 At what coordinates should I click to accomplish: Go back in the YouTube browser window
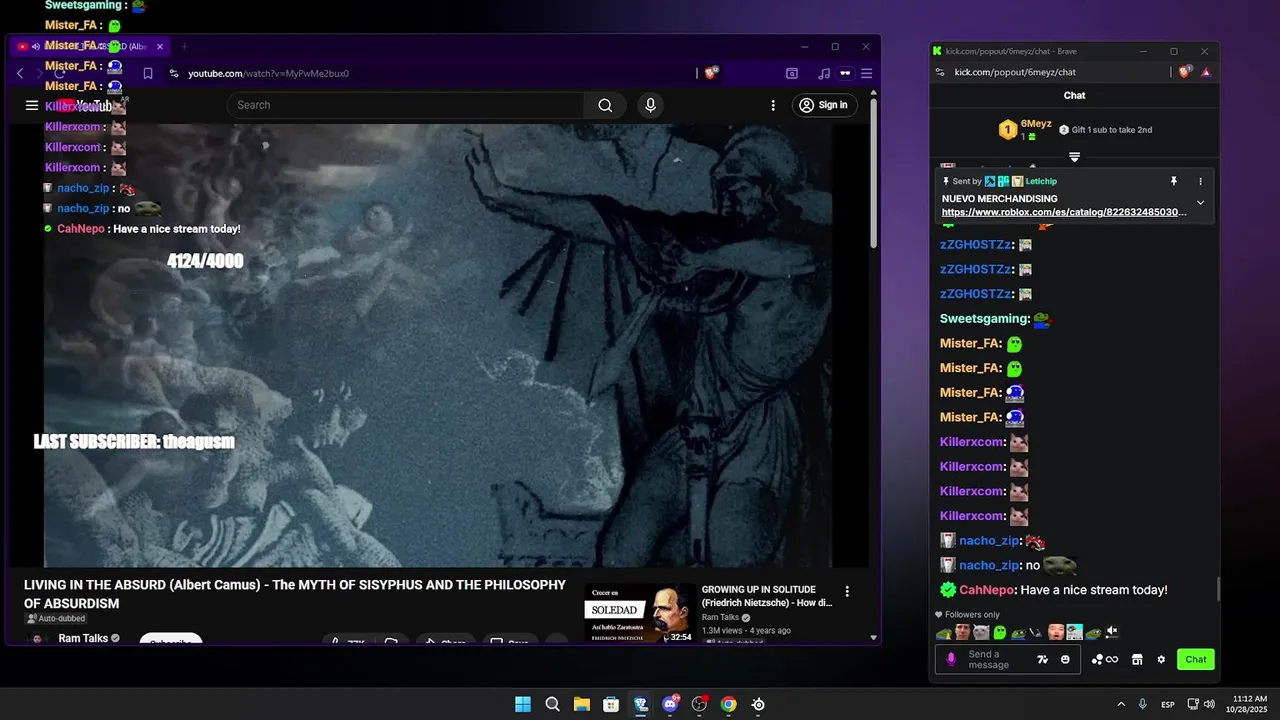point(20,73)
